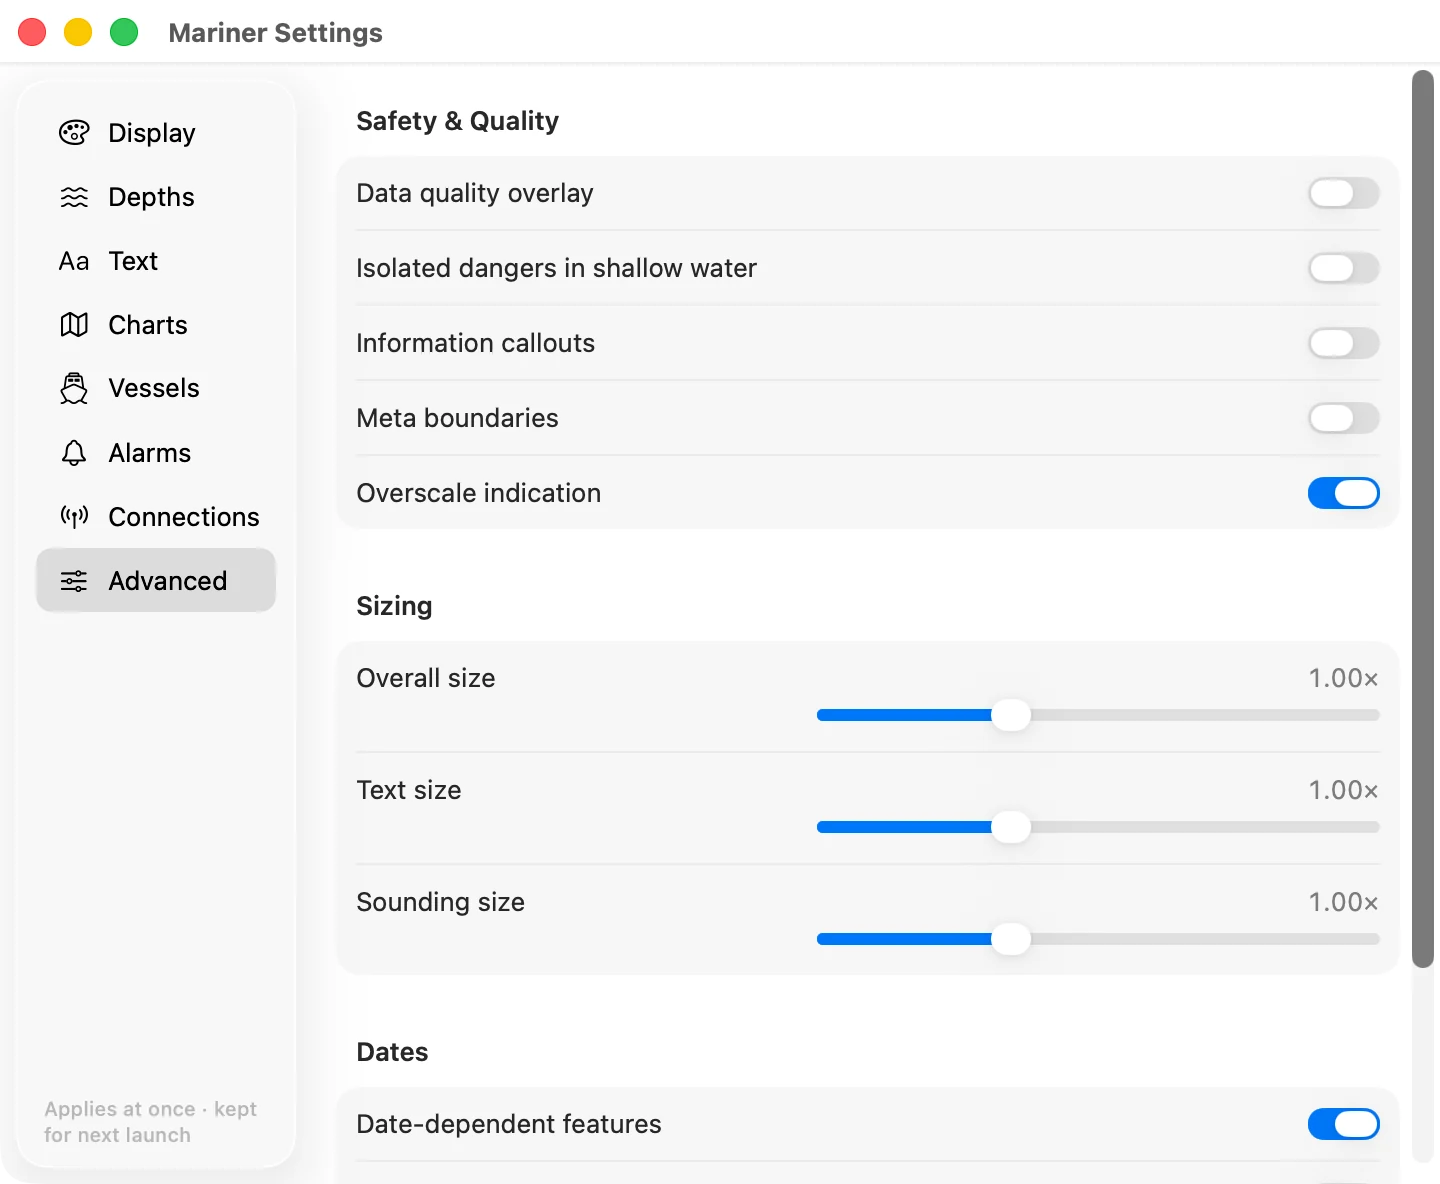1440x1184 pixels.
Task: Click the Connections antenna icon
Action: coord(74,517)
